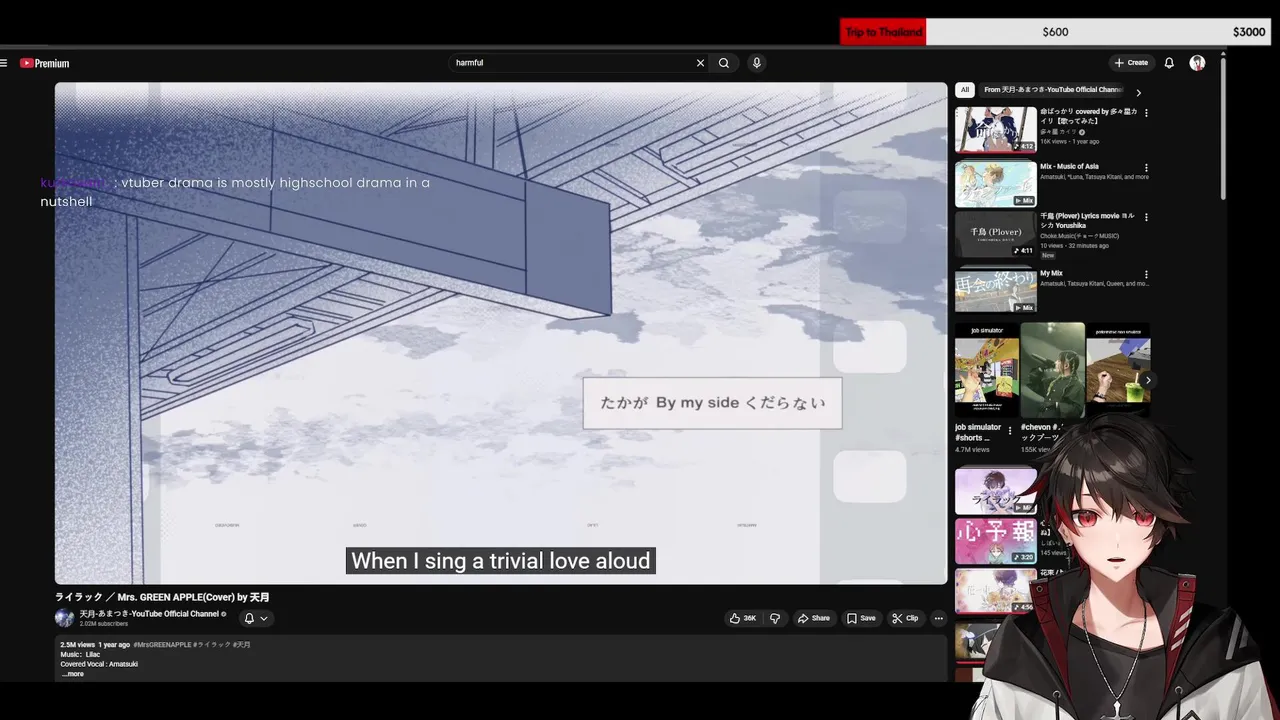Start voice search with the microphone

(756, 63)
